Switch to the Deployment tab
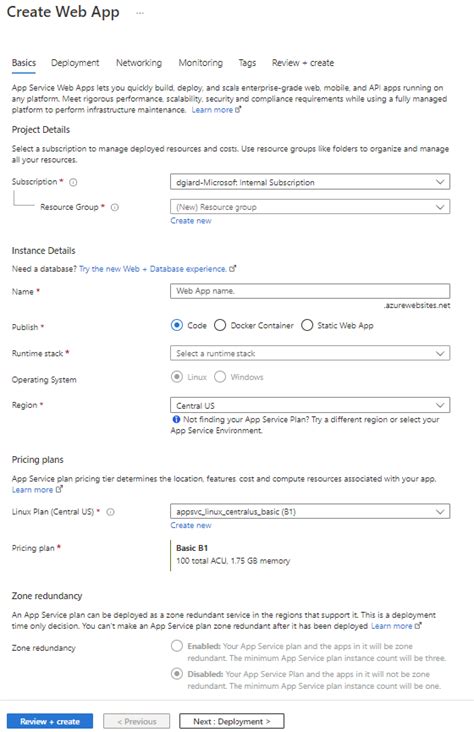Viewport: 474px width, 732px height. [x=75, y=63]
